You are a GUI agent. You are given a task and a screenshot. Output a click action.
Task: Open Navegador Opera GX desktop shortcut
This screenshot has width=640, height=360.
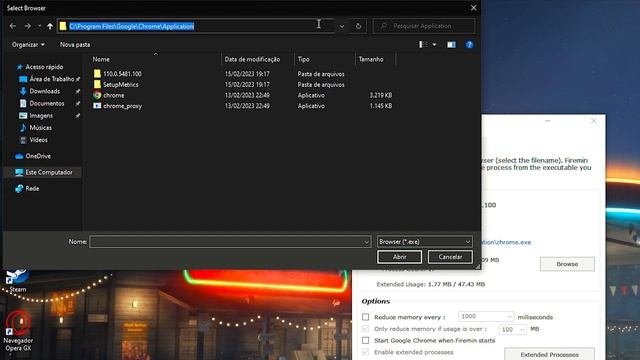18,331
